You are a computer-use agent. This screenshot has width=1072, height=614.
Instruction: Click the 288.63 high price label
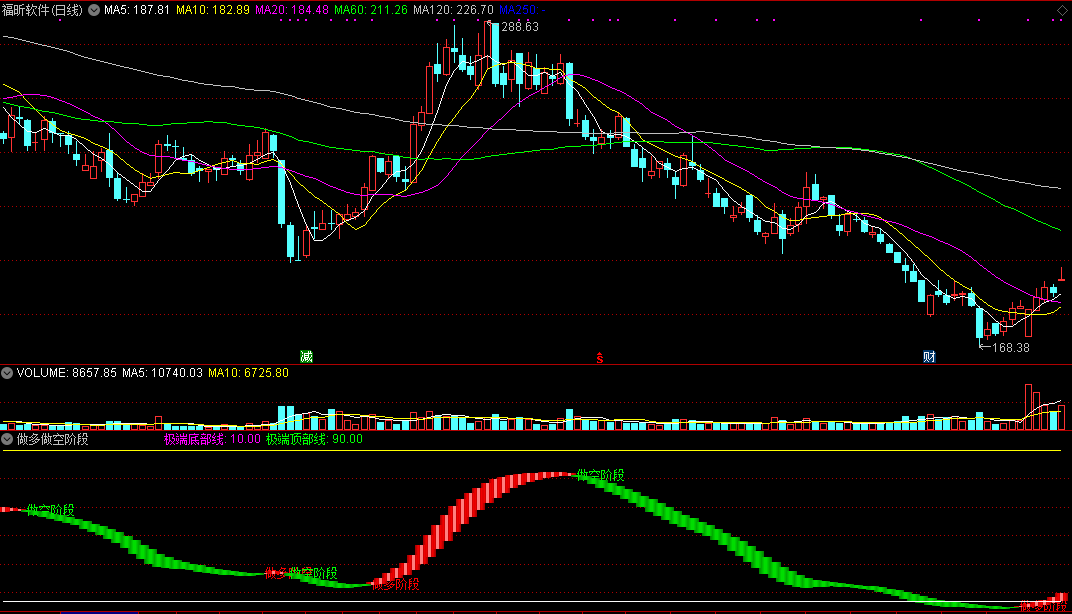[x=520, y=27]
